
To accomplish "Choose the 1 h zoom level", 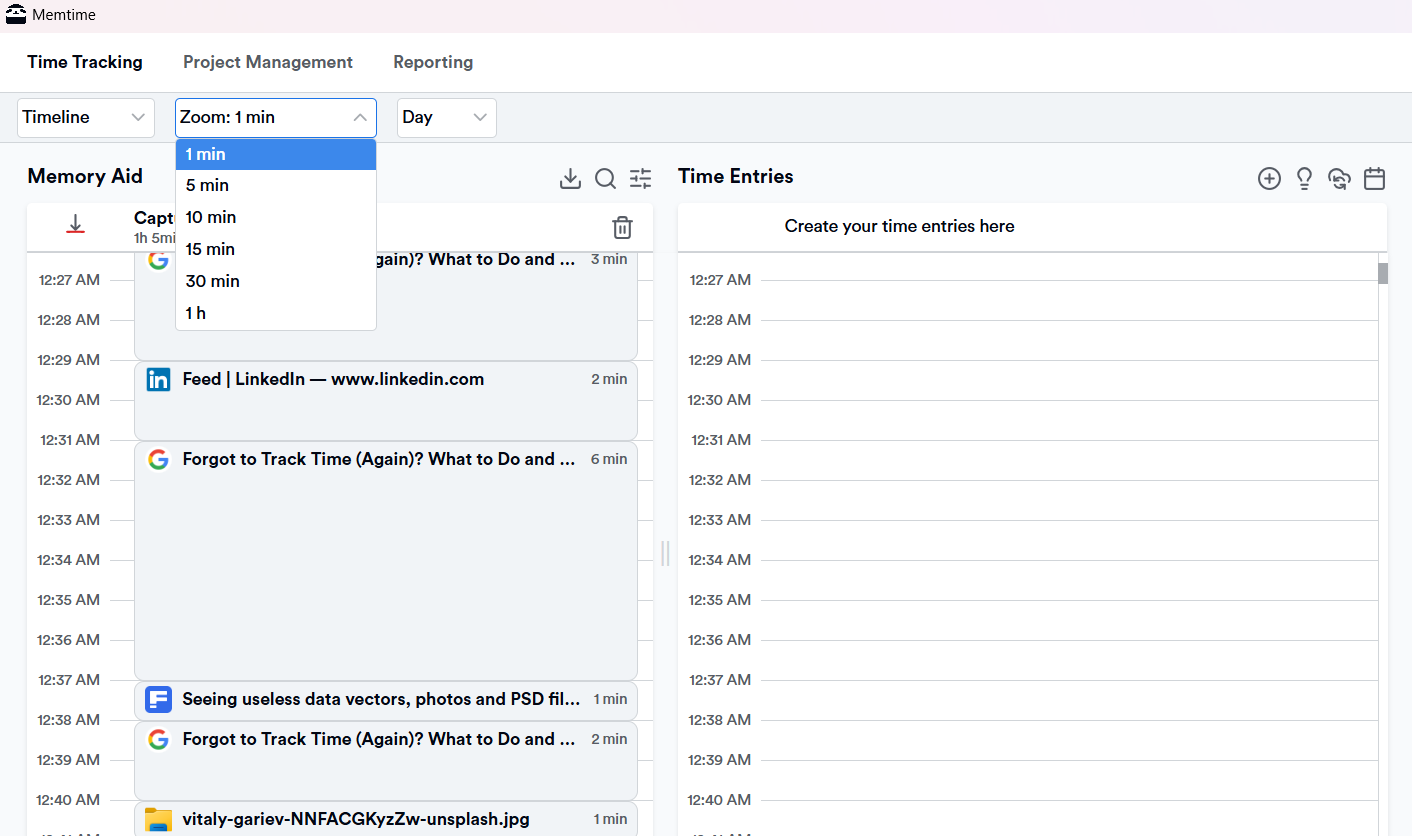I will point(195,313).
